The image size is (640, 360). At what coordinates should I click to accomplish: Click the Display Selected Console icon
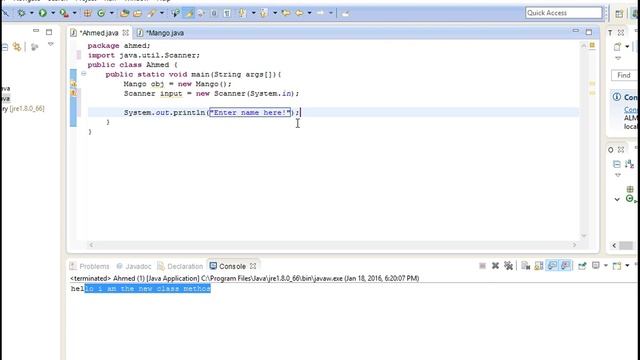pos(596,266)
